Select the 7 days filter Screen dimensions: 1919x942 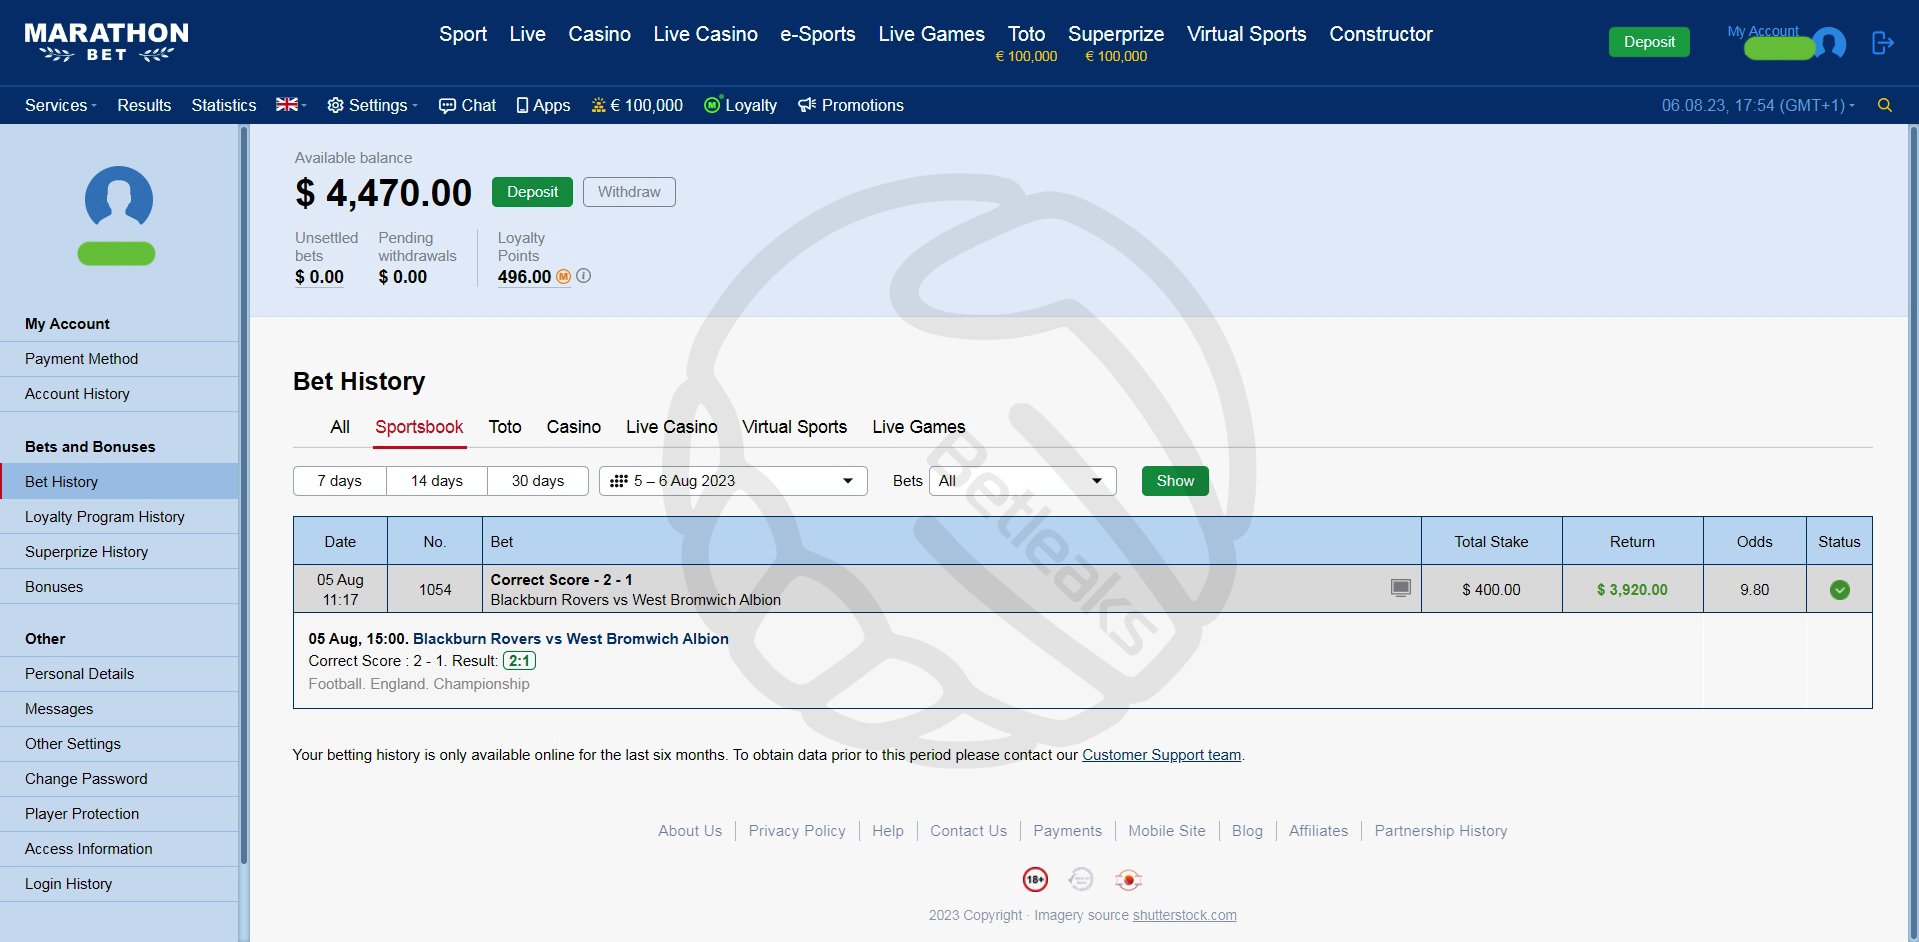340,481
